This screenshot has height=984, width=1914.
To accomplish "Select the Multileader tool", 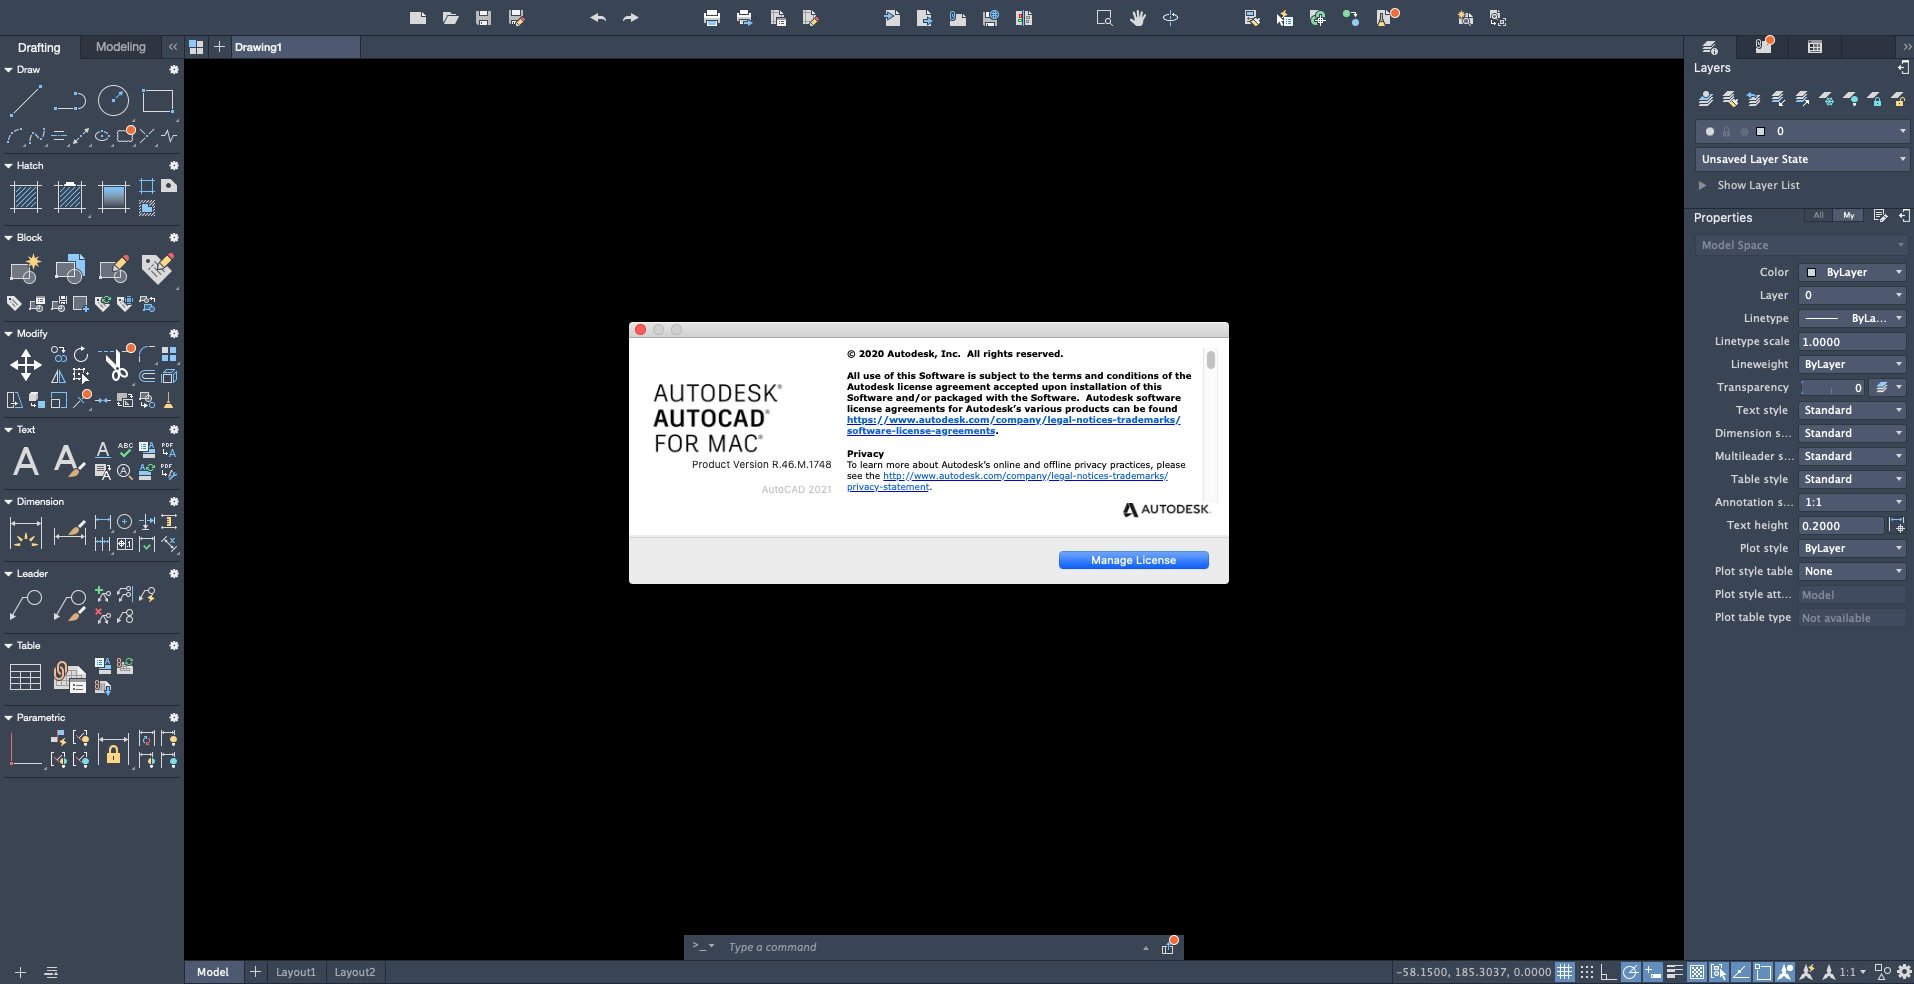I will pos(25,605).
